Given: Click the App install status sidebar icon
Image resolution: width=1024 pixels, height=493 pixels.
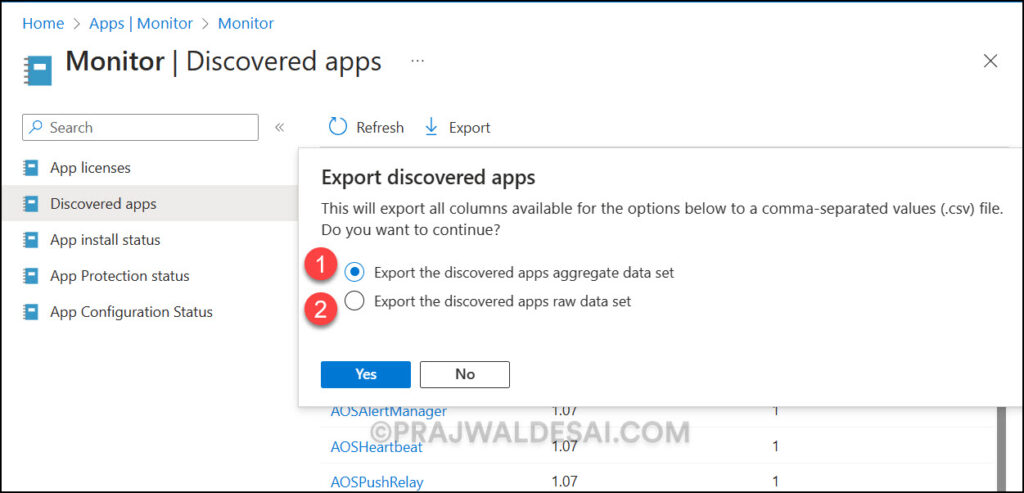Looking at the screenshot, I should point(31,240).
